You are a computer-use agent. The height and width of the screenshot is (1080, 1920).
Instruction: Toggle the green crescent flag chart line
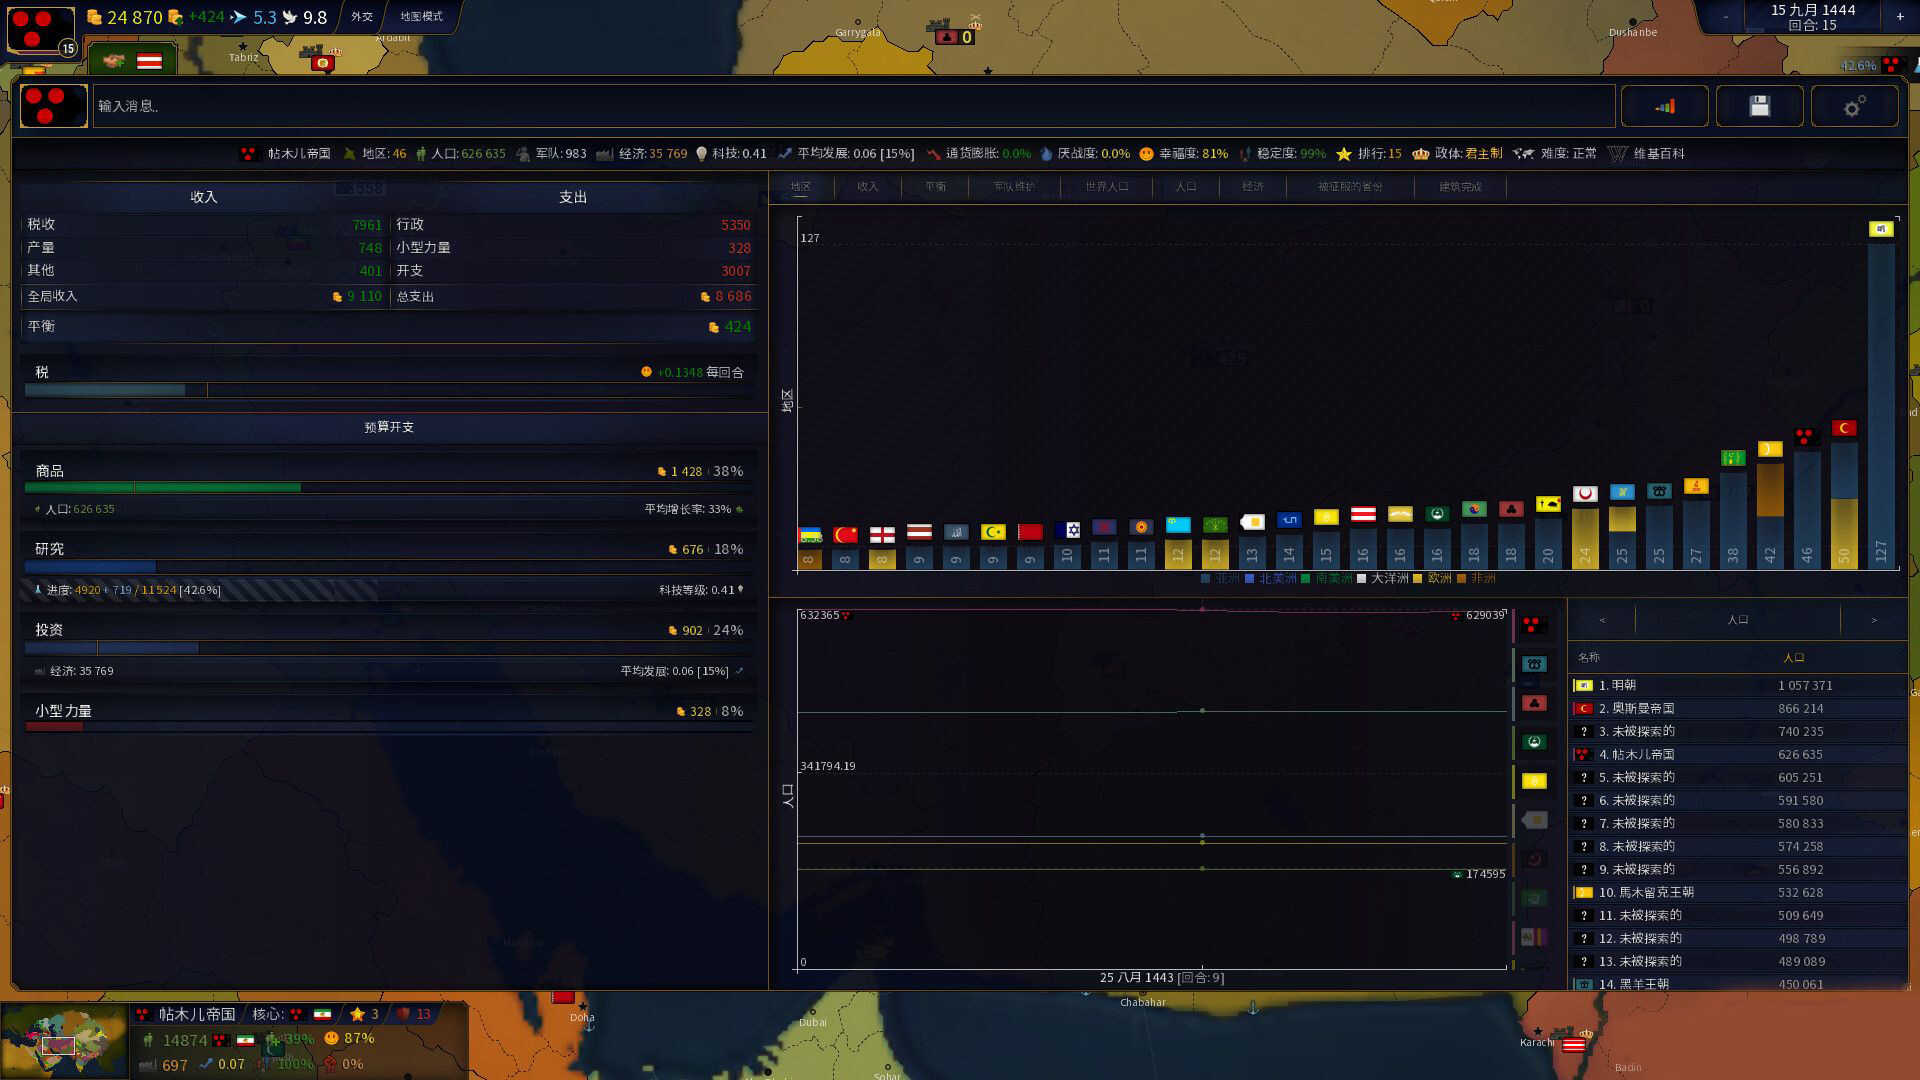pyautogui.click(x=1534, y=742)
